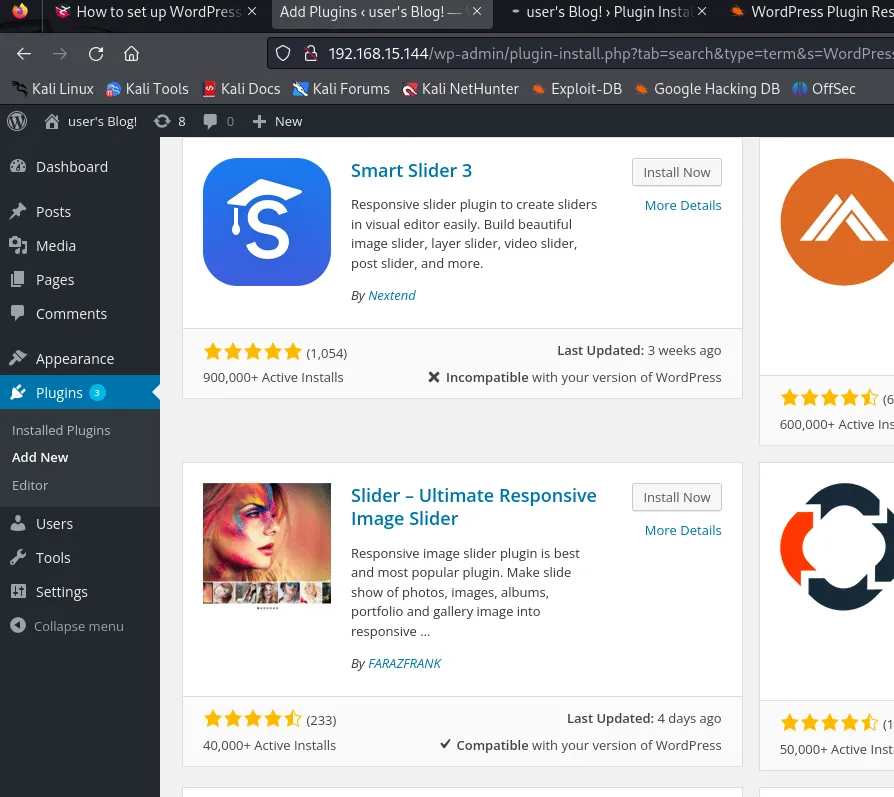Select Add New plugins submenu
894x797 pixels.
click(40, 457)
